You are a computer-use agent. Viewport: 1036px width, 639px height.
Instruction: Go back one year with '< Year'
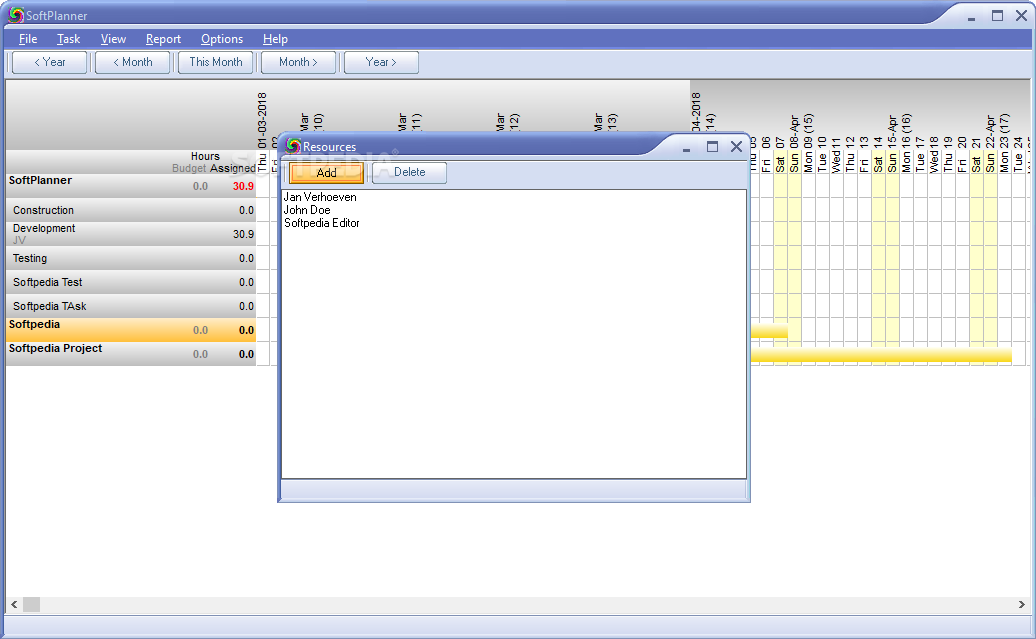pos(50,62)
